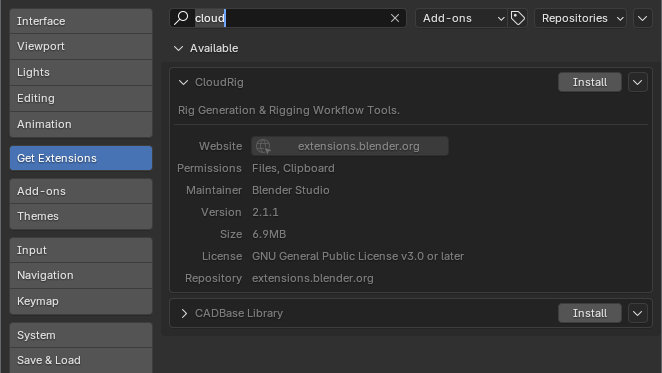Open options dropdown beside CloudRig Install

click(x=638, y=82)
